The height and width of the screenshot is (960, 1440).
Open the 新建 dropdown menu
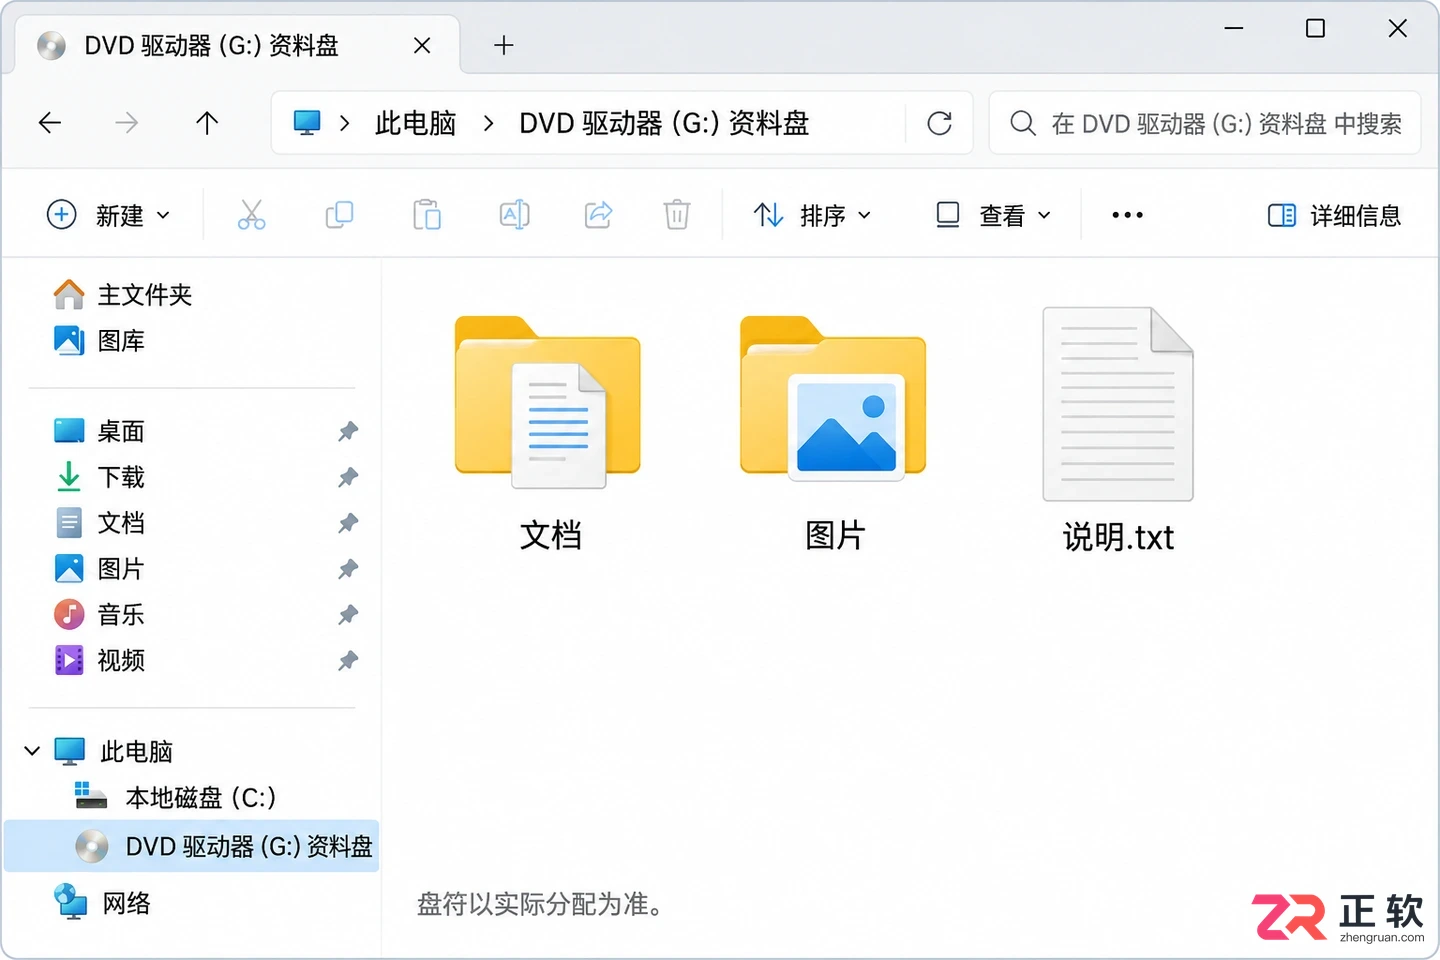[109, 215]
